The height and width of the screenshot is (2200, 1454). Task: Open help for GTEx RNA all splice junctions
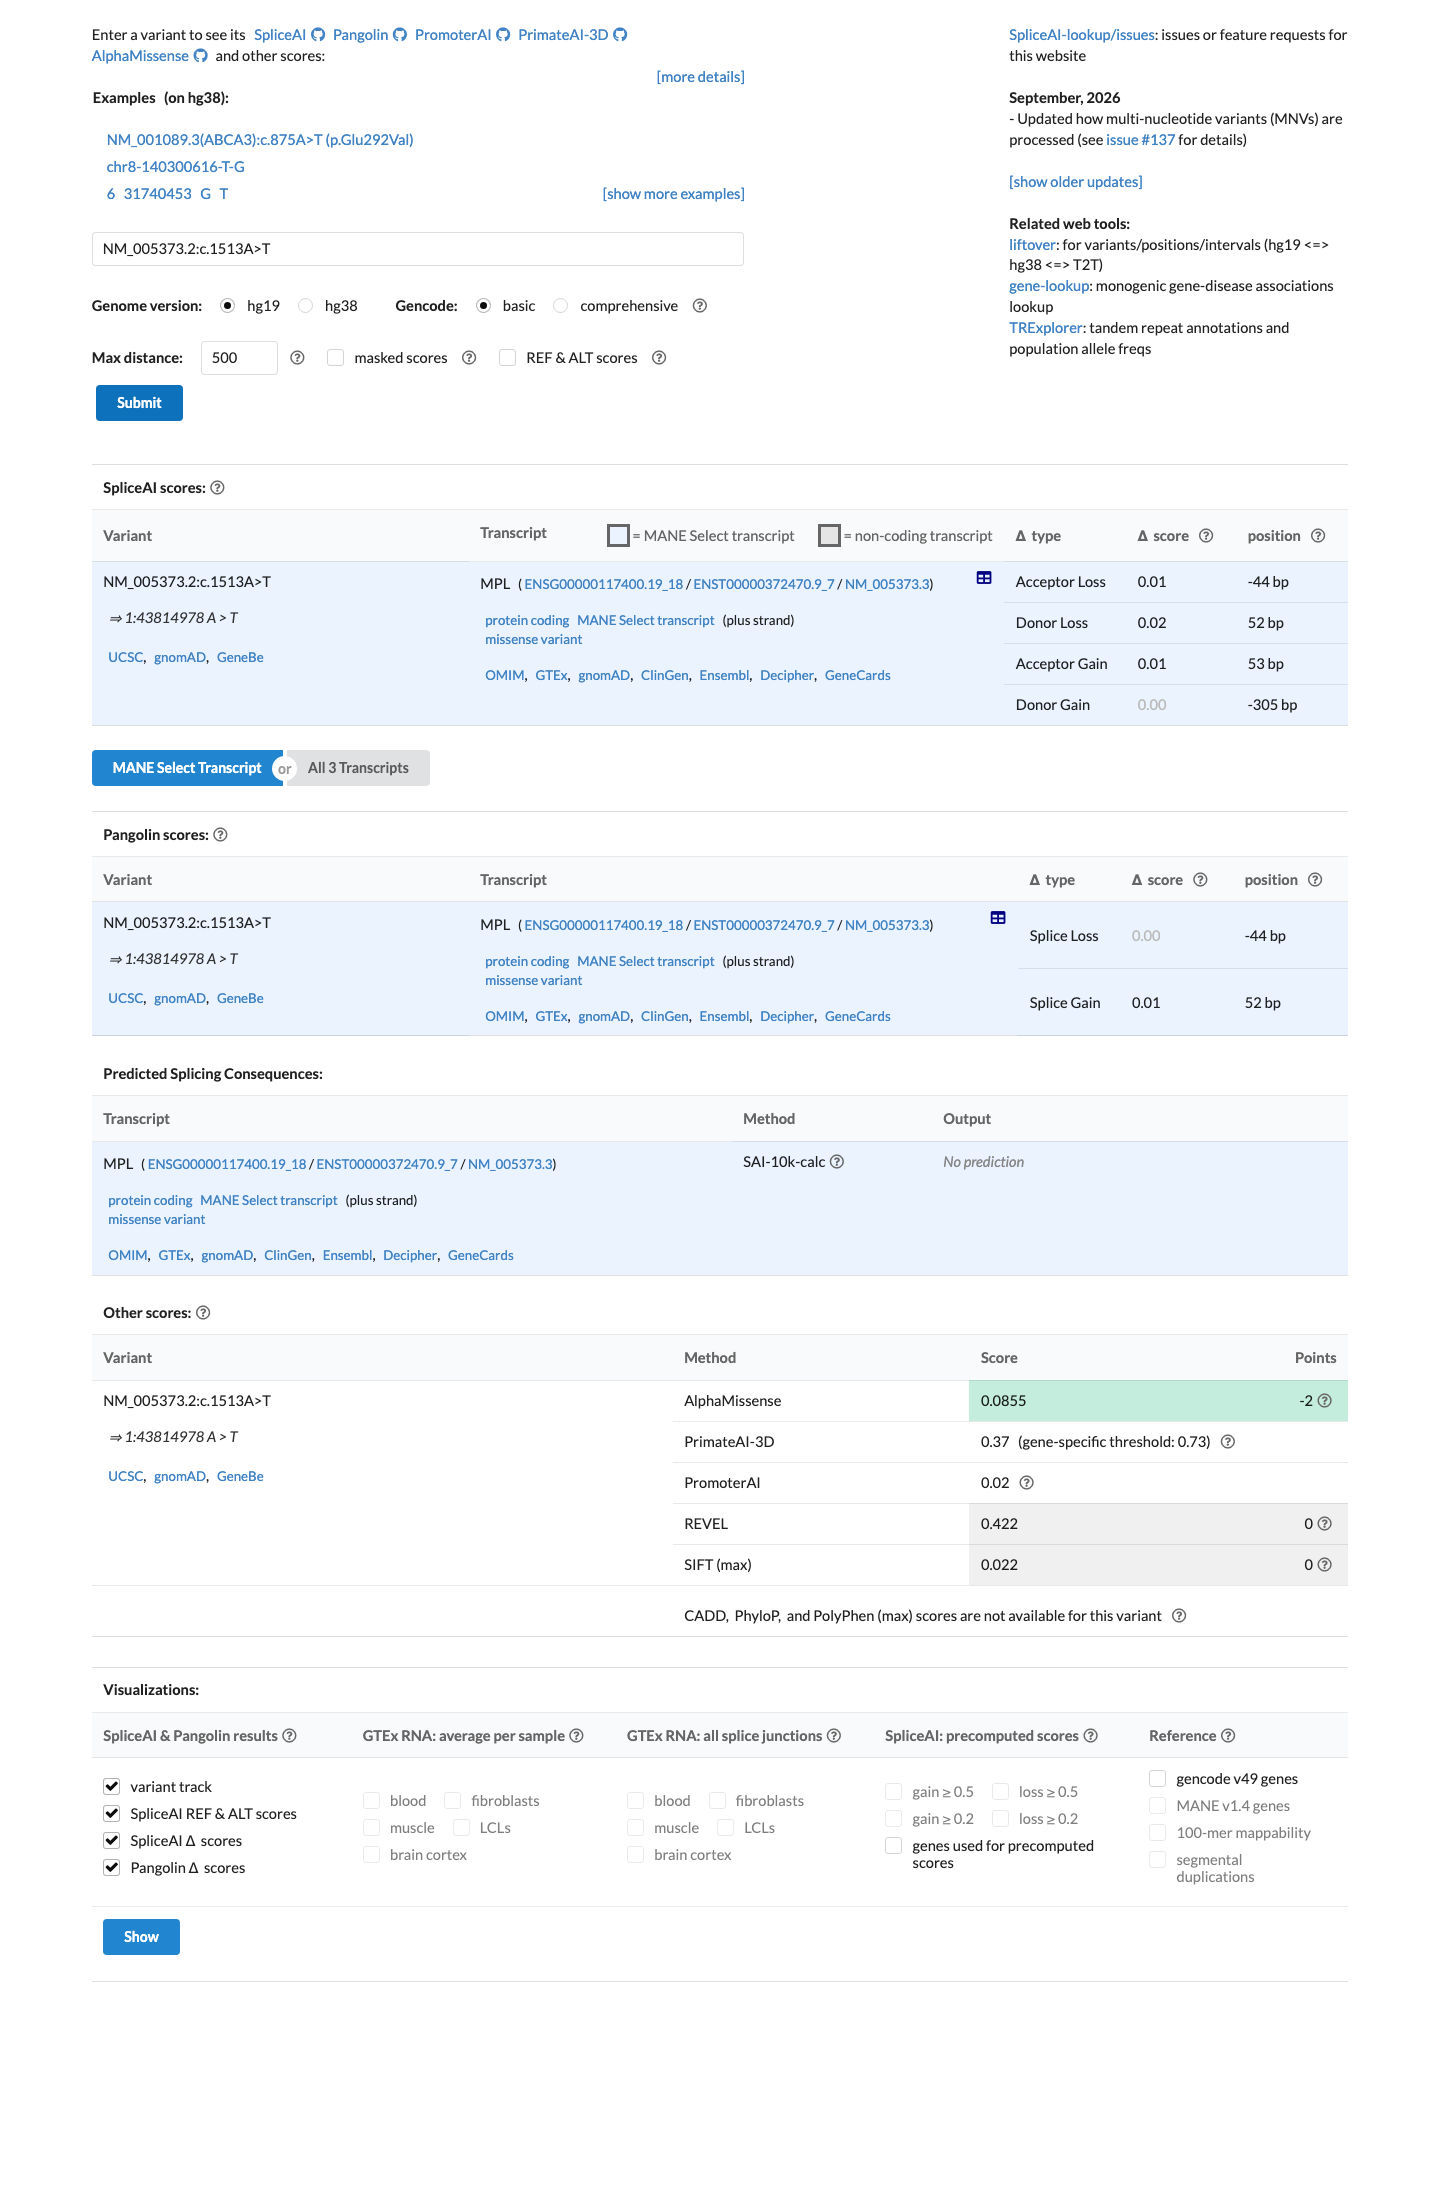(x=834, y=1736)
